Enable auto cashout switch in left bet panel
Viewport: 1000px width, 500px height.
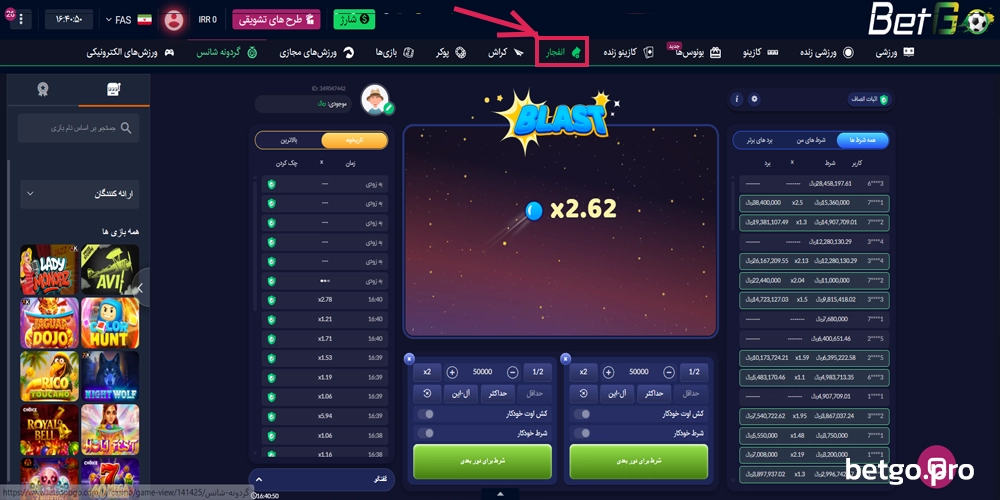[425, 414]
